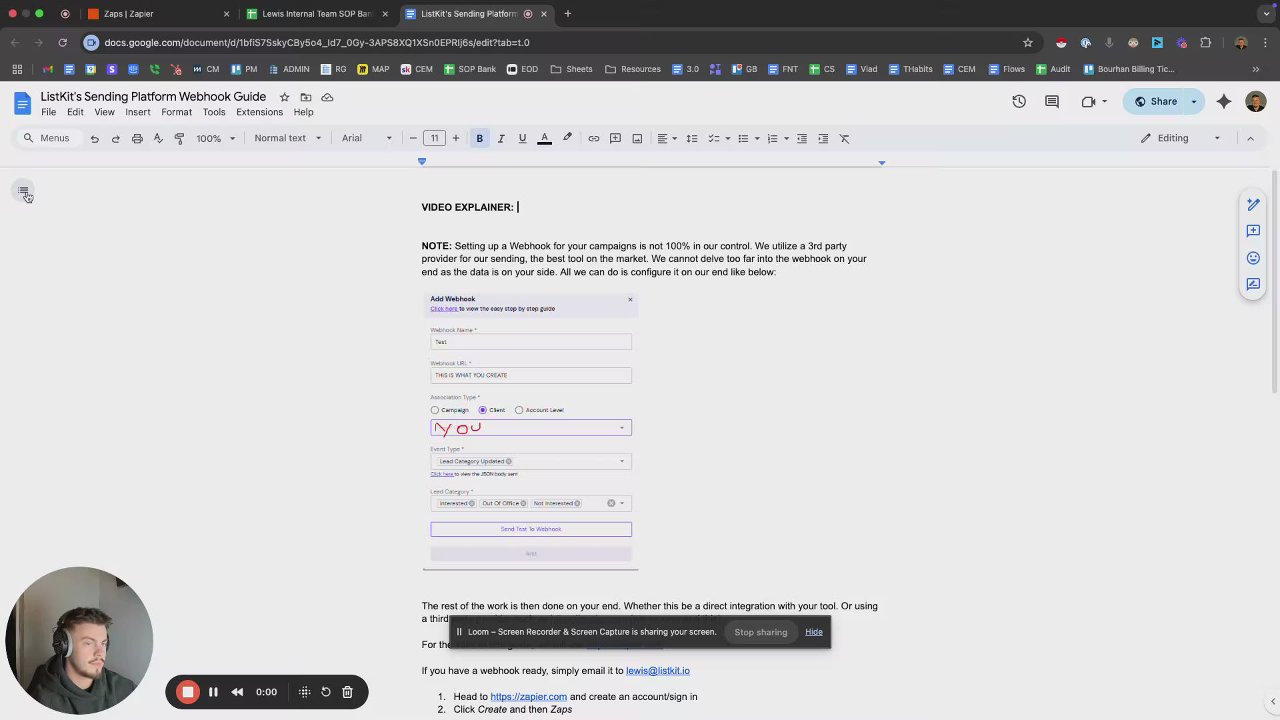
Task: Open the numbered list dropdown
Action: pyautogui.click(x=778, y=138)
